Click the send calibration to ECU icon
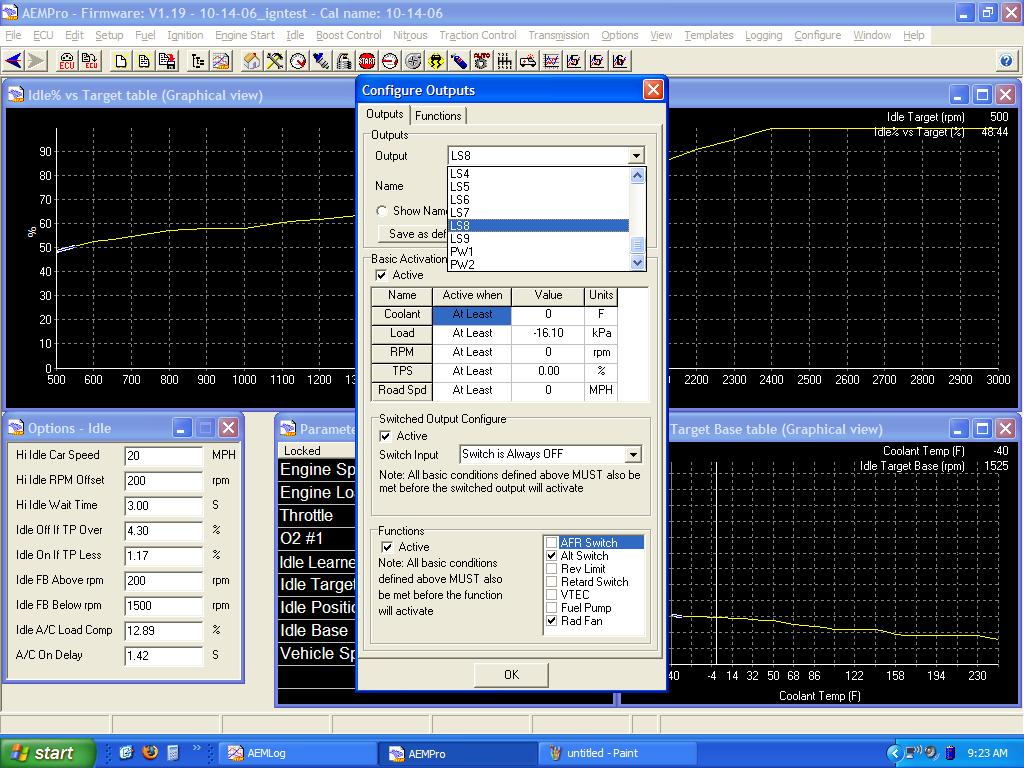Image resolution: width=1024 pixels, height=768 pixels. pyautogui.click(x=89, y=61)
